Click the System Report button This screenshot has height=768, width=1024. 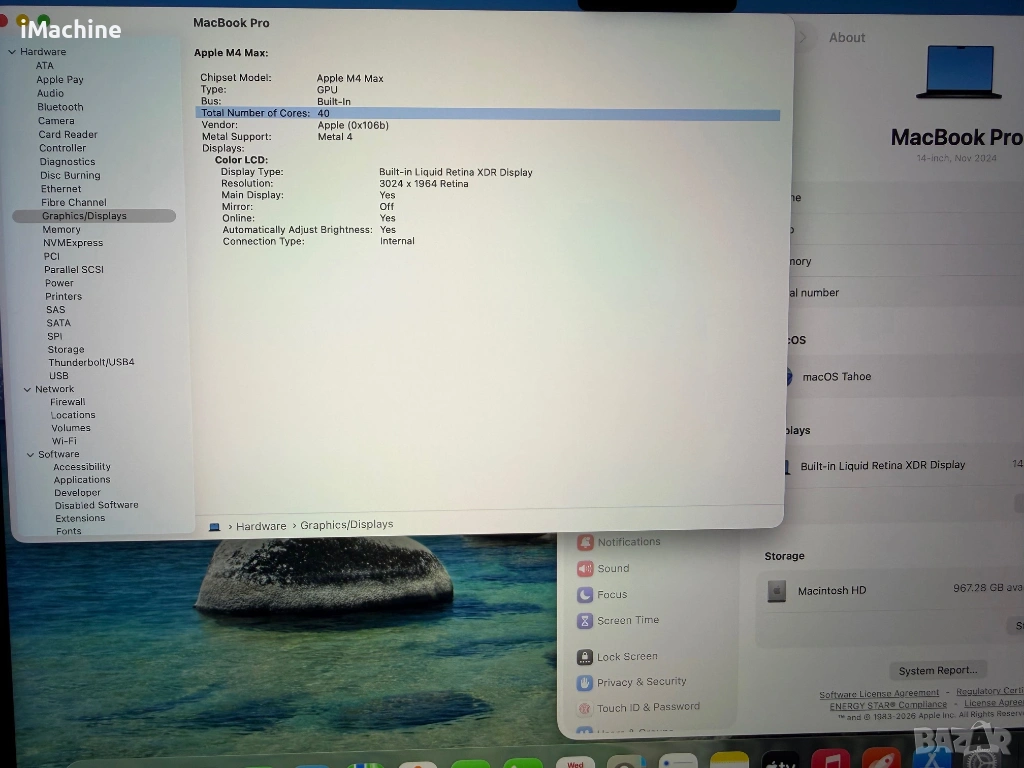tap(937, 671)
